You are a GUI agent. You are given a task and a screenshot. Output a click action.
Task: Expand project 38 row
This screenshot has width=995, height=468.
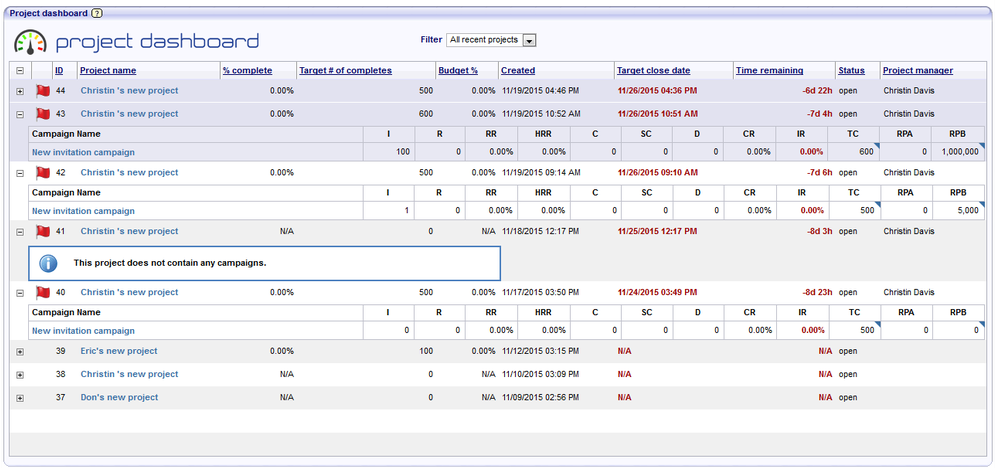(x=20, y=375)
